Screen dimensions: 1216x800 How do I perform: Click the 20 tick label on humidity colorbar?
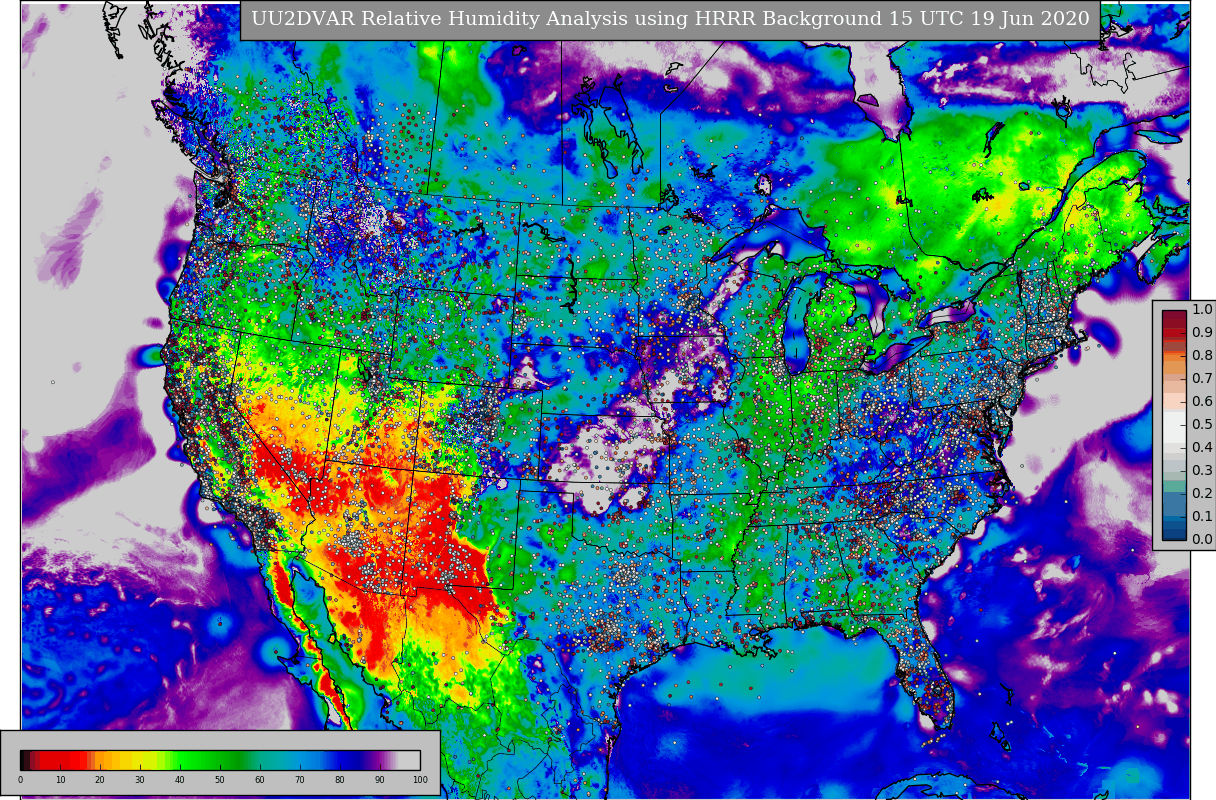(100, 780)
